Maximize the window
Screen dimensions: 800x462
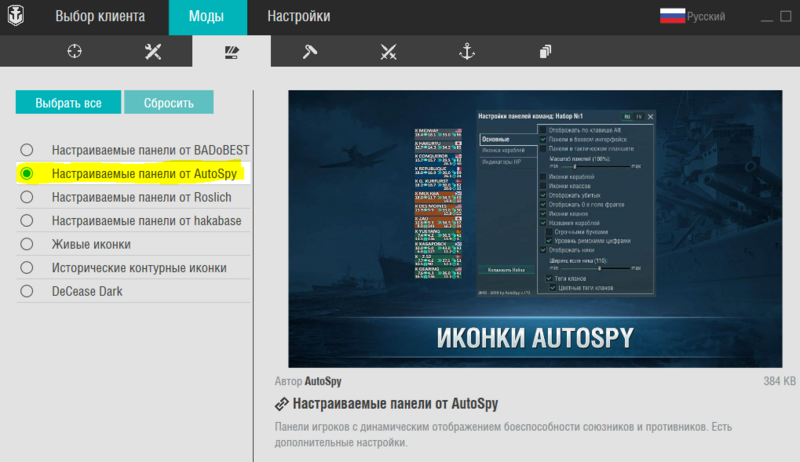pyautogui.click(x=786, y=16)
